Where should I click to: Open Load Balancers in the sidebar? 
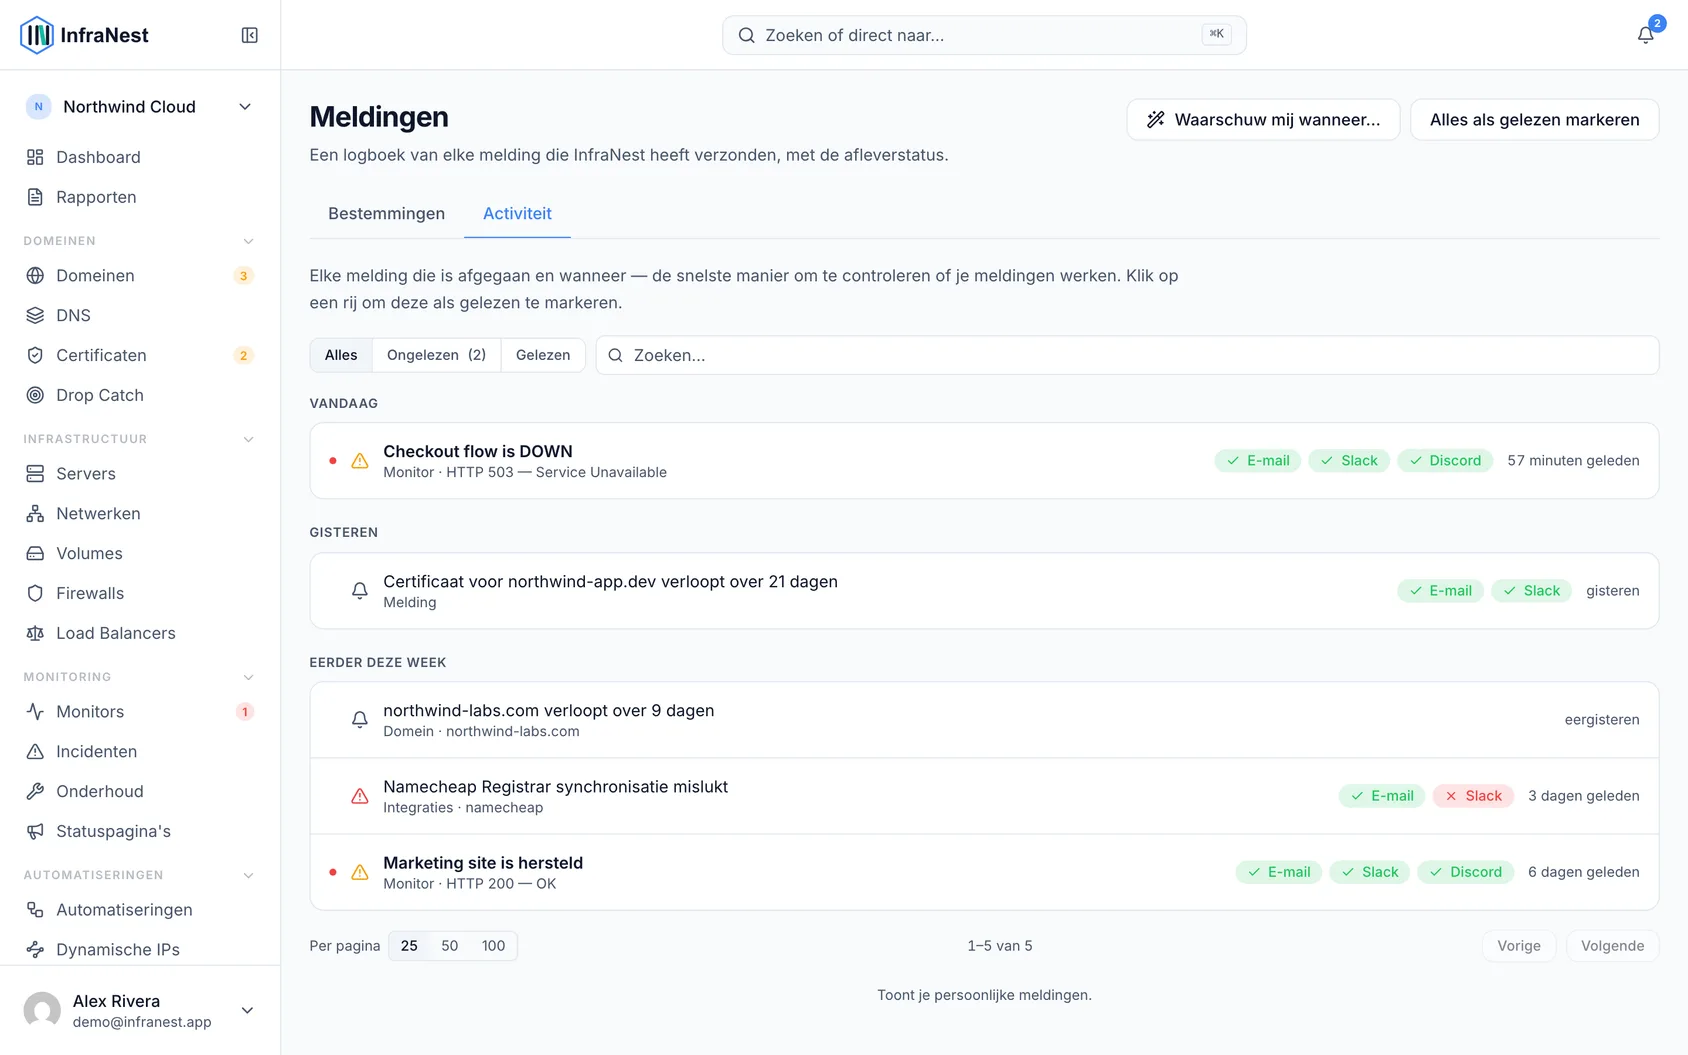tap(140, 633)
